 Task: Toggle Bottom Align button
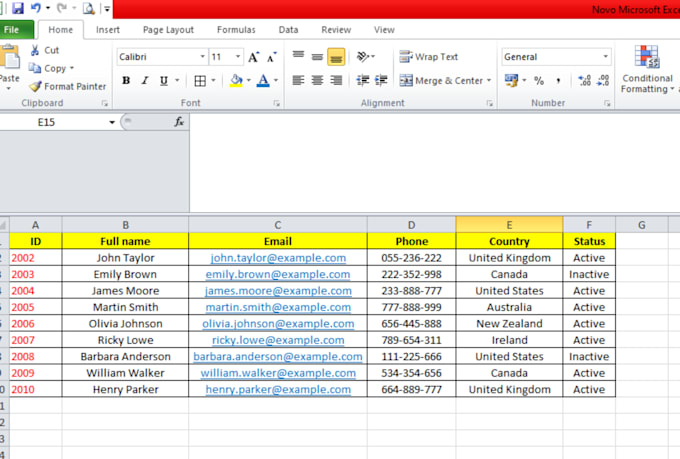336,57
